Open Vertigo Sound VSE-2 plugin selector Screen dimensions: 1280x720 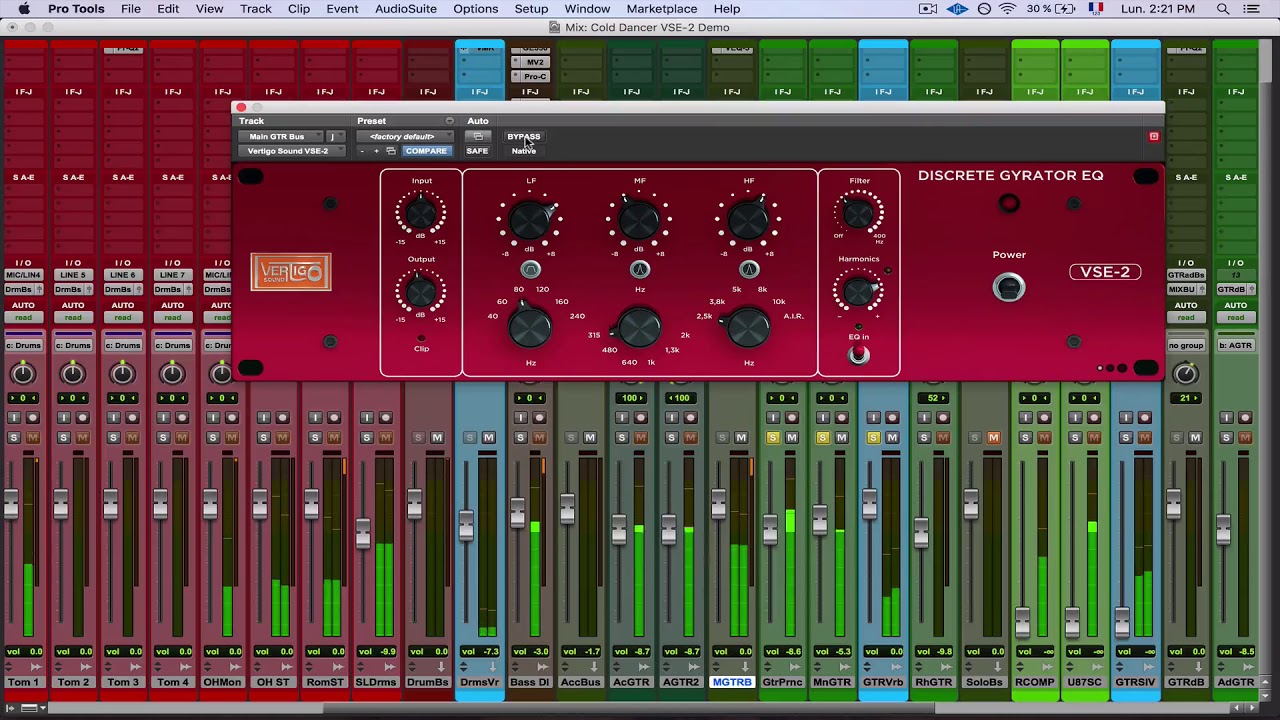point(290,151)
